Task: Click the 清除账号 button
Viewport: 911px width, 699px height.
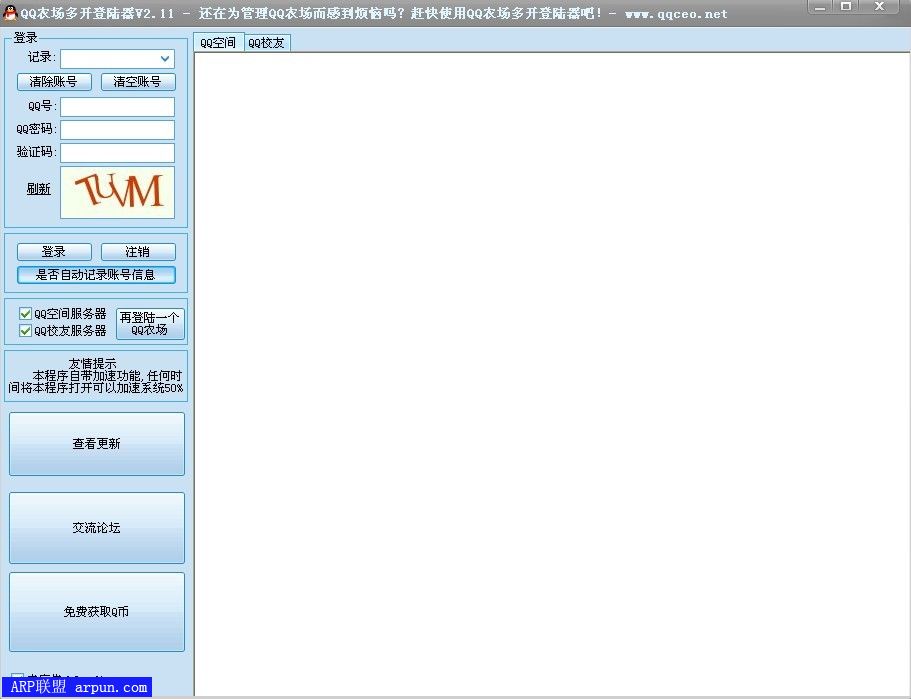Action: [53, 81]
